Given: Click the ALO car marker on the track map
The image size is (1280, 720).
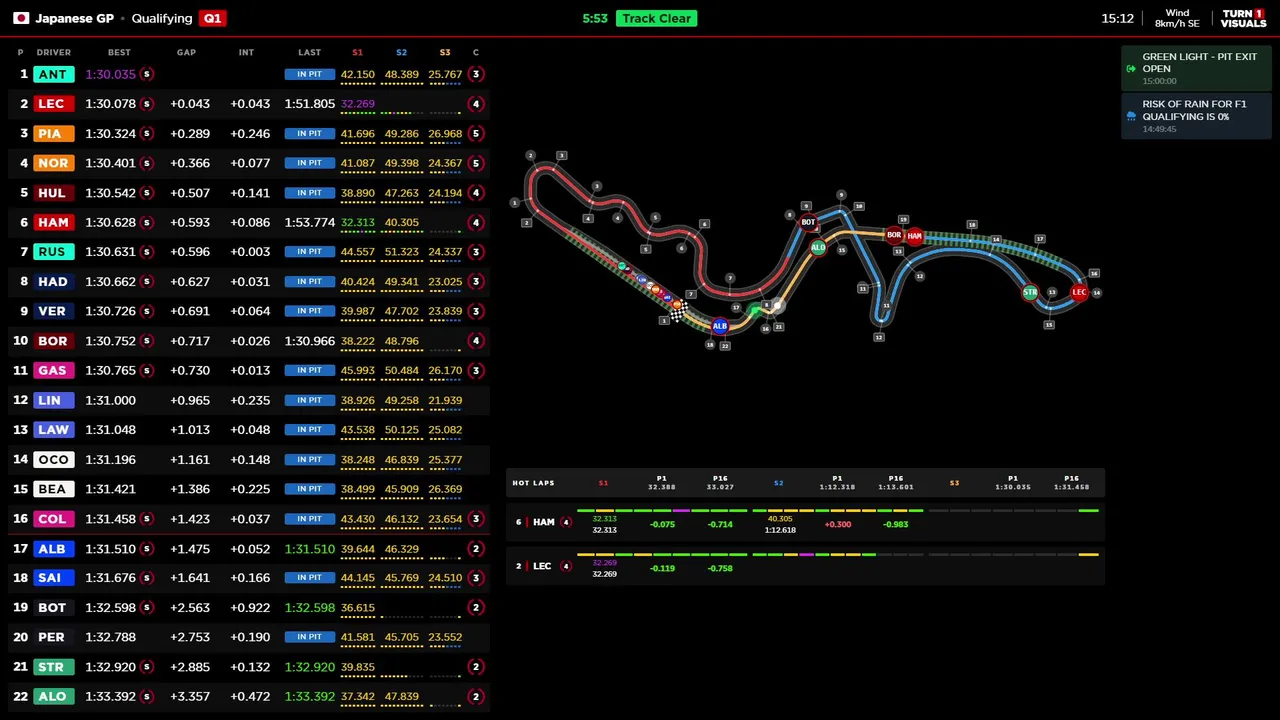Looking at the screenshot, I should (x=818, y=247).
